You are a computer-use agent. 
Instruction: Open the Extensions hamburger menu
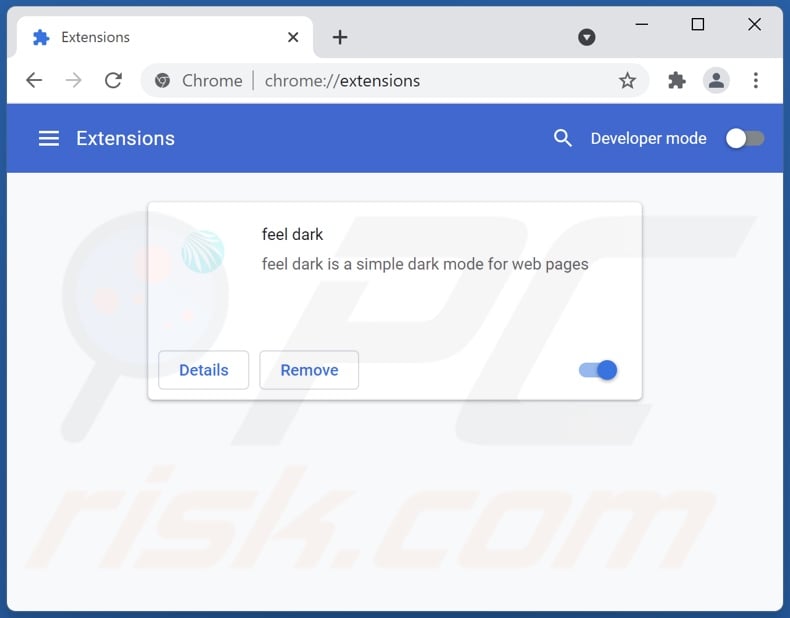pyautogui.click(x=49, y=139)
